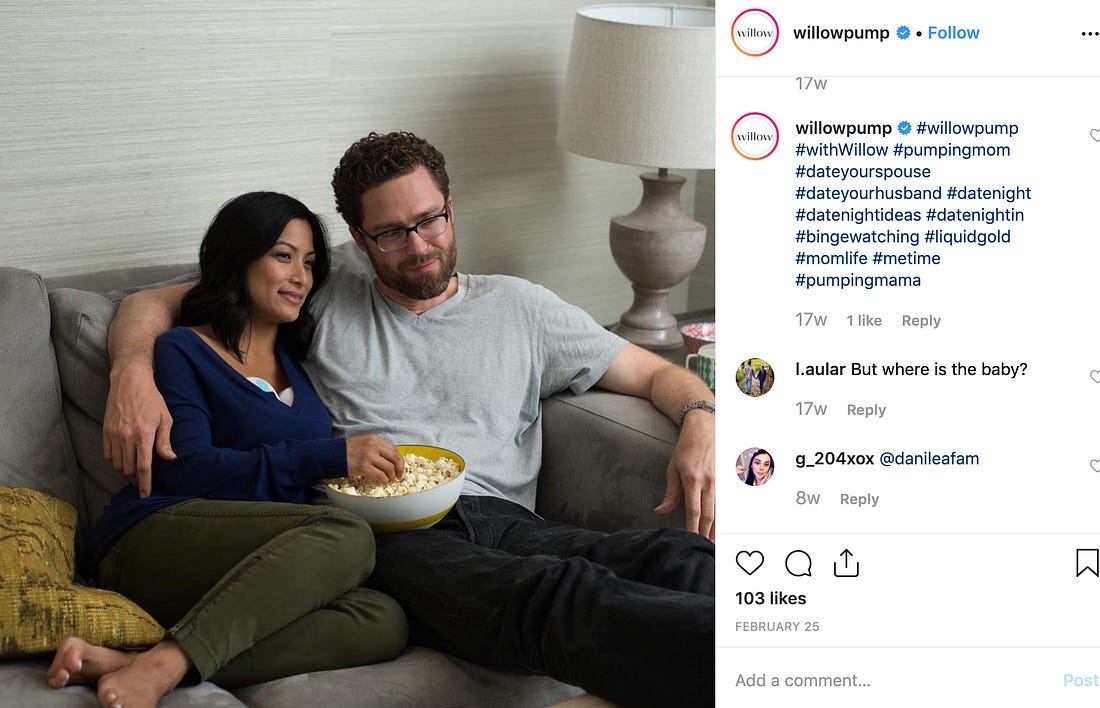Open comment bubble icon below post
Image resolution: width=1100 pixels, height=708 pixels.
click(798, 563)
